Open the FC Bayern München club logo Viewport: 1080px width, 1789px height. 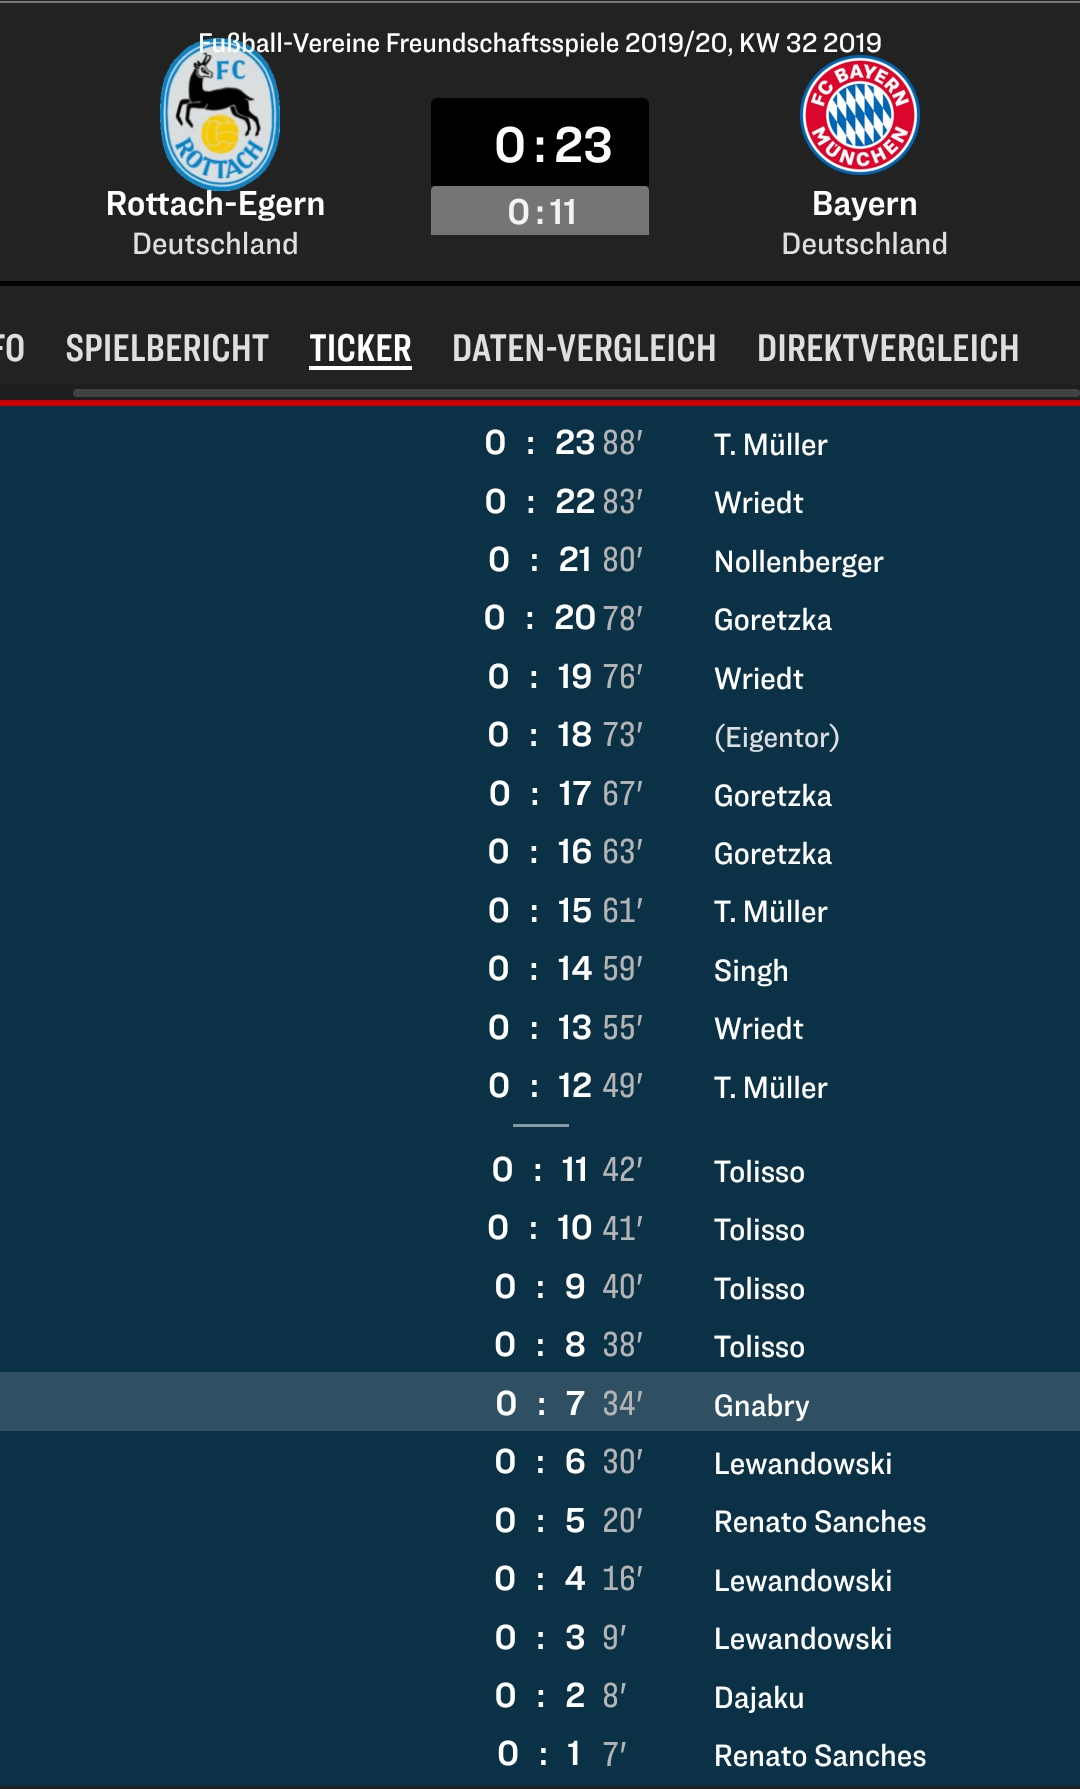[x=860, y=115]
